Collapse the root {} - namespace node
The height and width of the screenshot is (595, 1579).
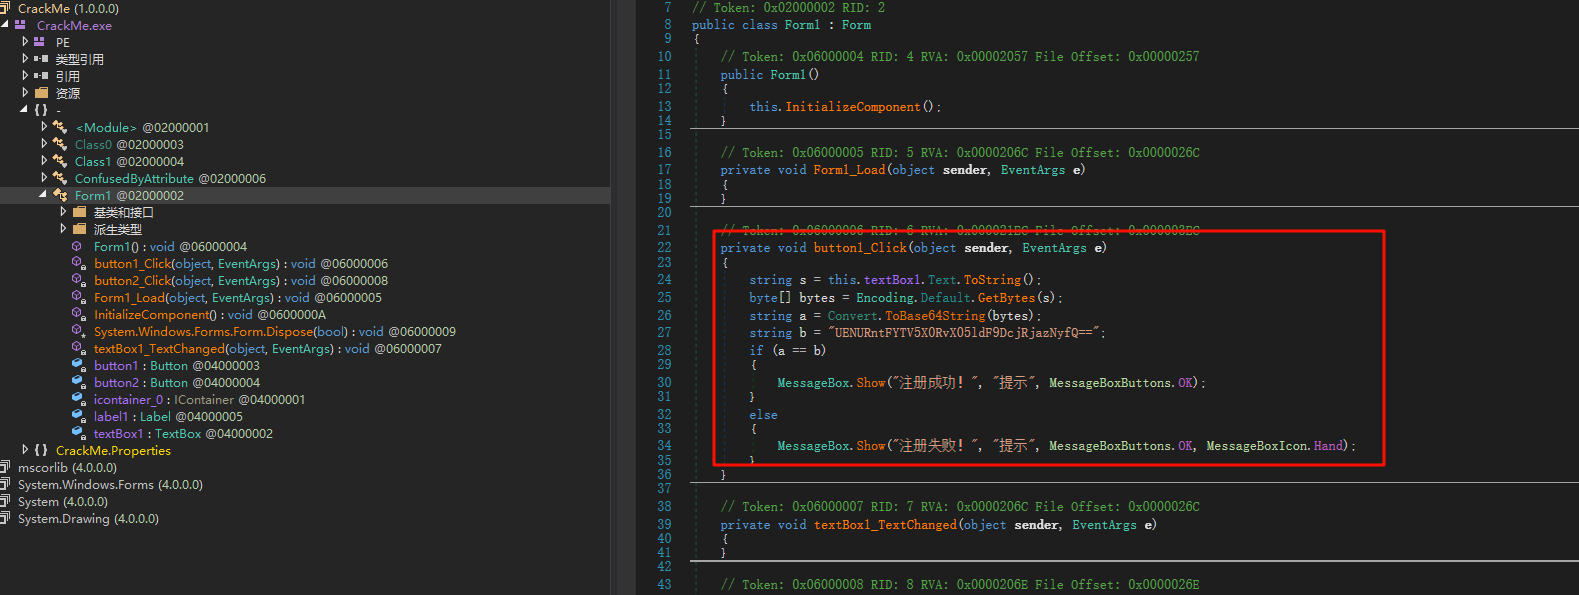[24, 110]
